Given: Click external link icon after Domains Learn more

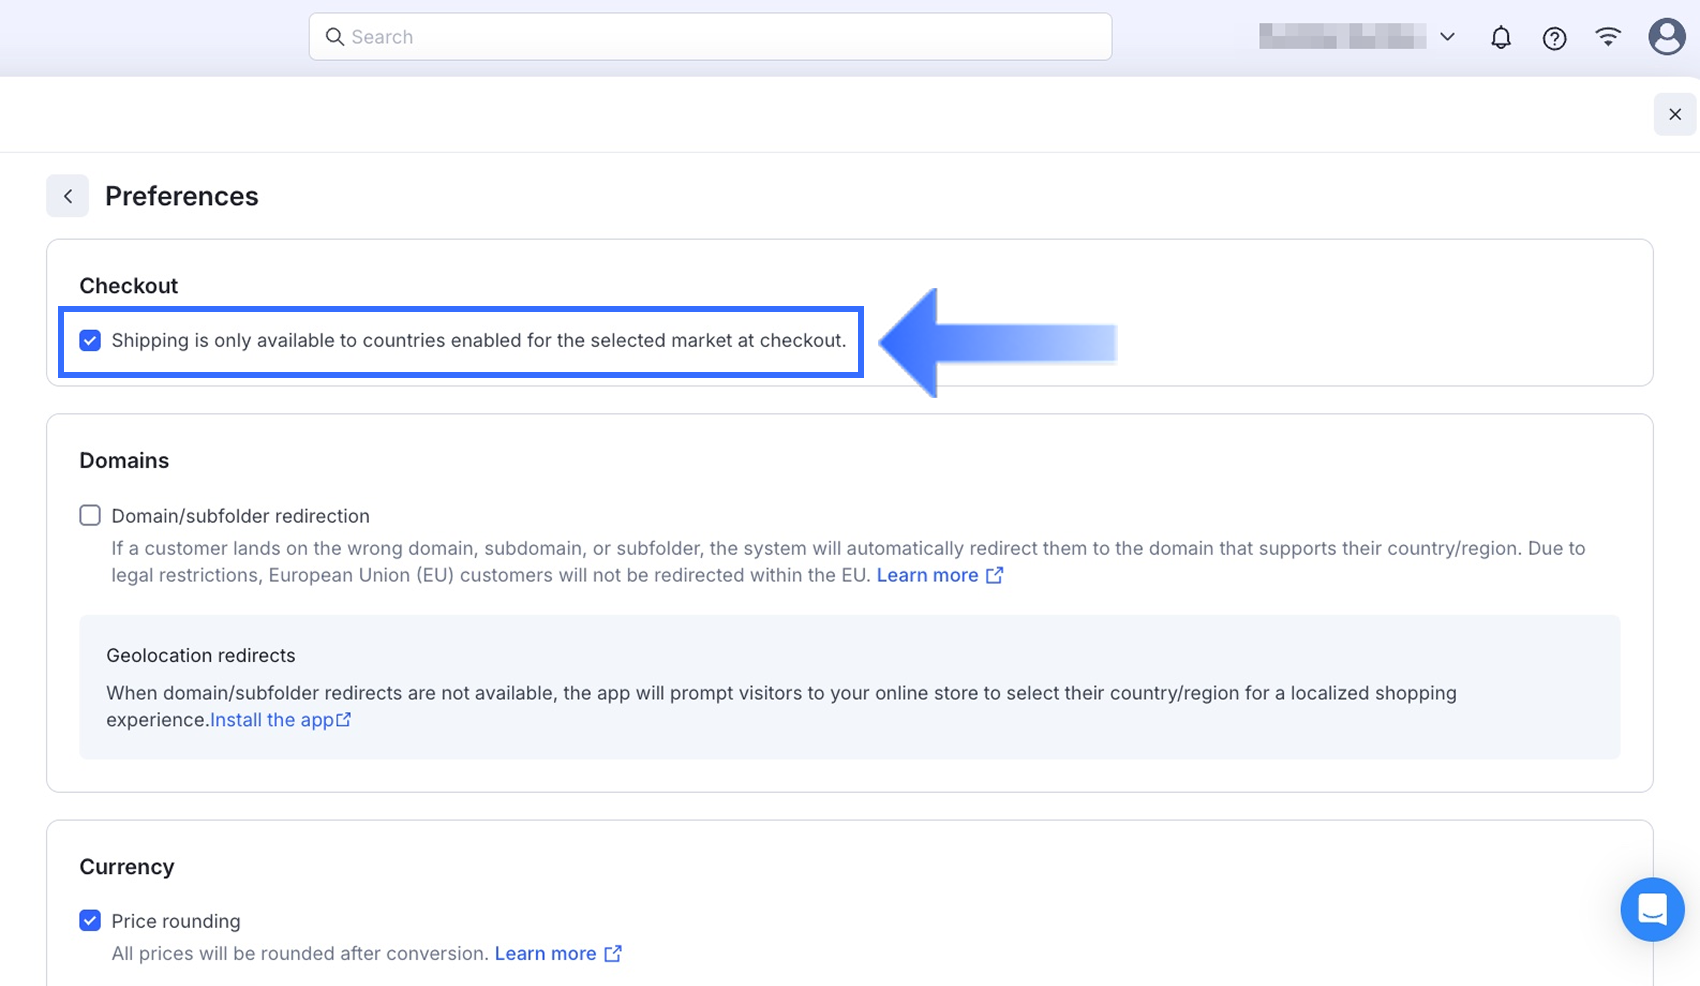Looking at the screenshot, I should click(994, 575).
